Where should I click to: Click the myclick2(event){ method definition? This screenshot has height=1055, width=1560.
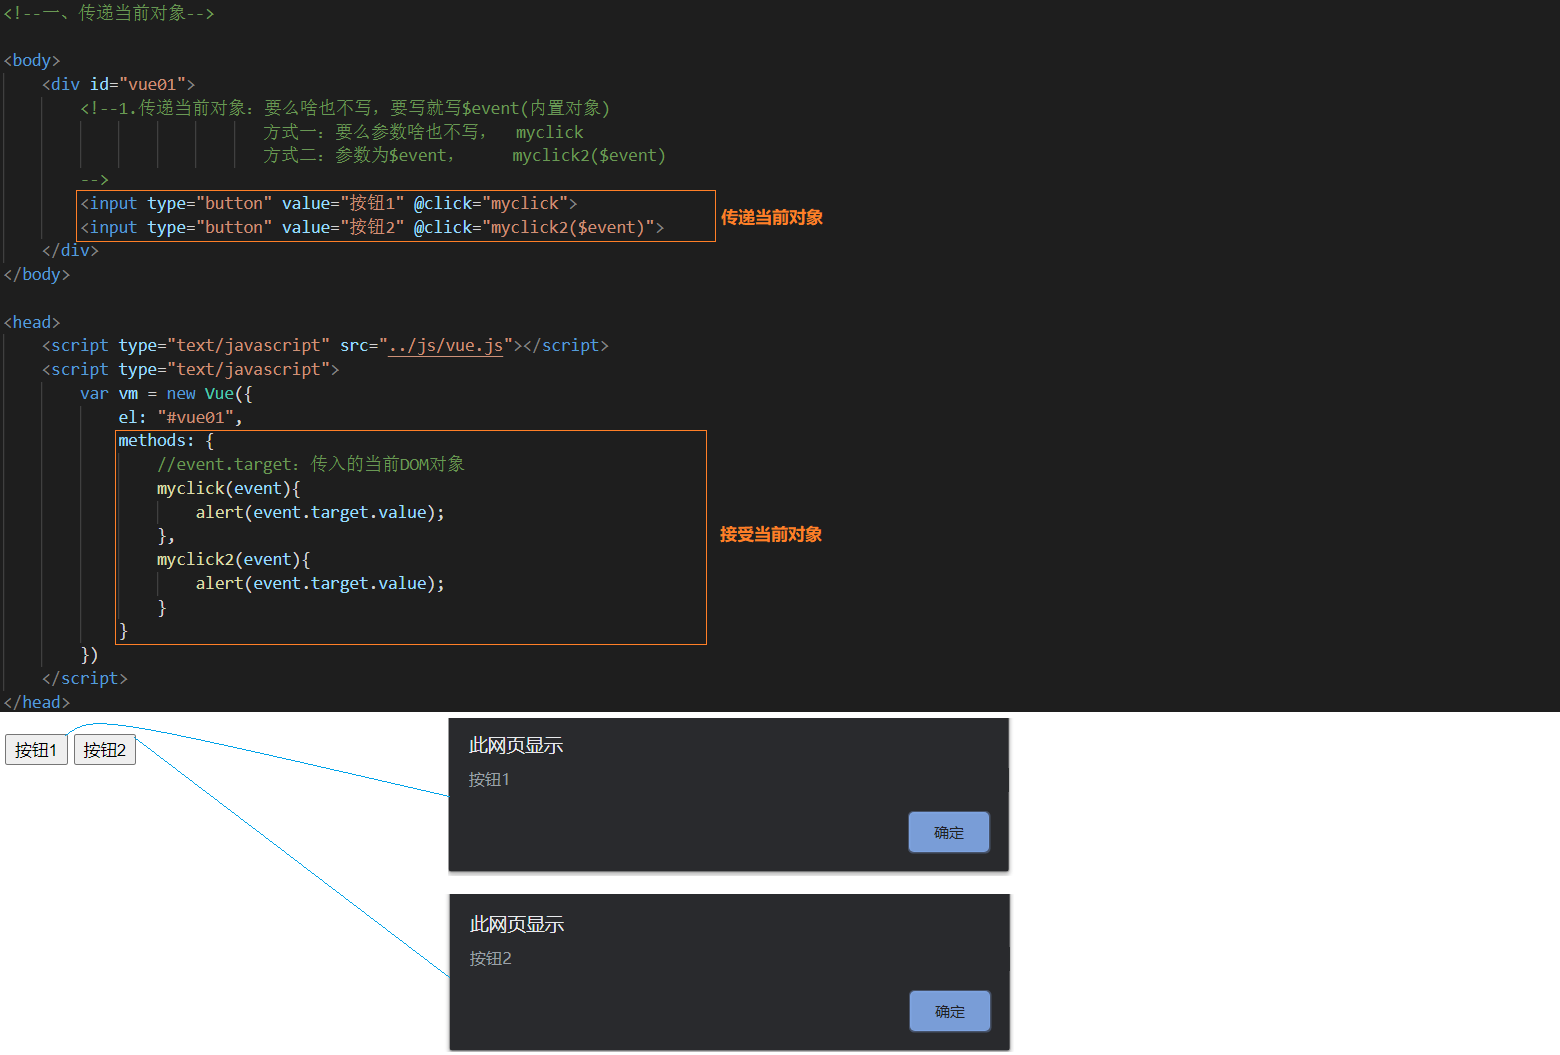pyautogui.click(x=233, y=560)
